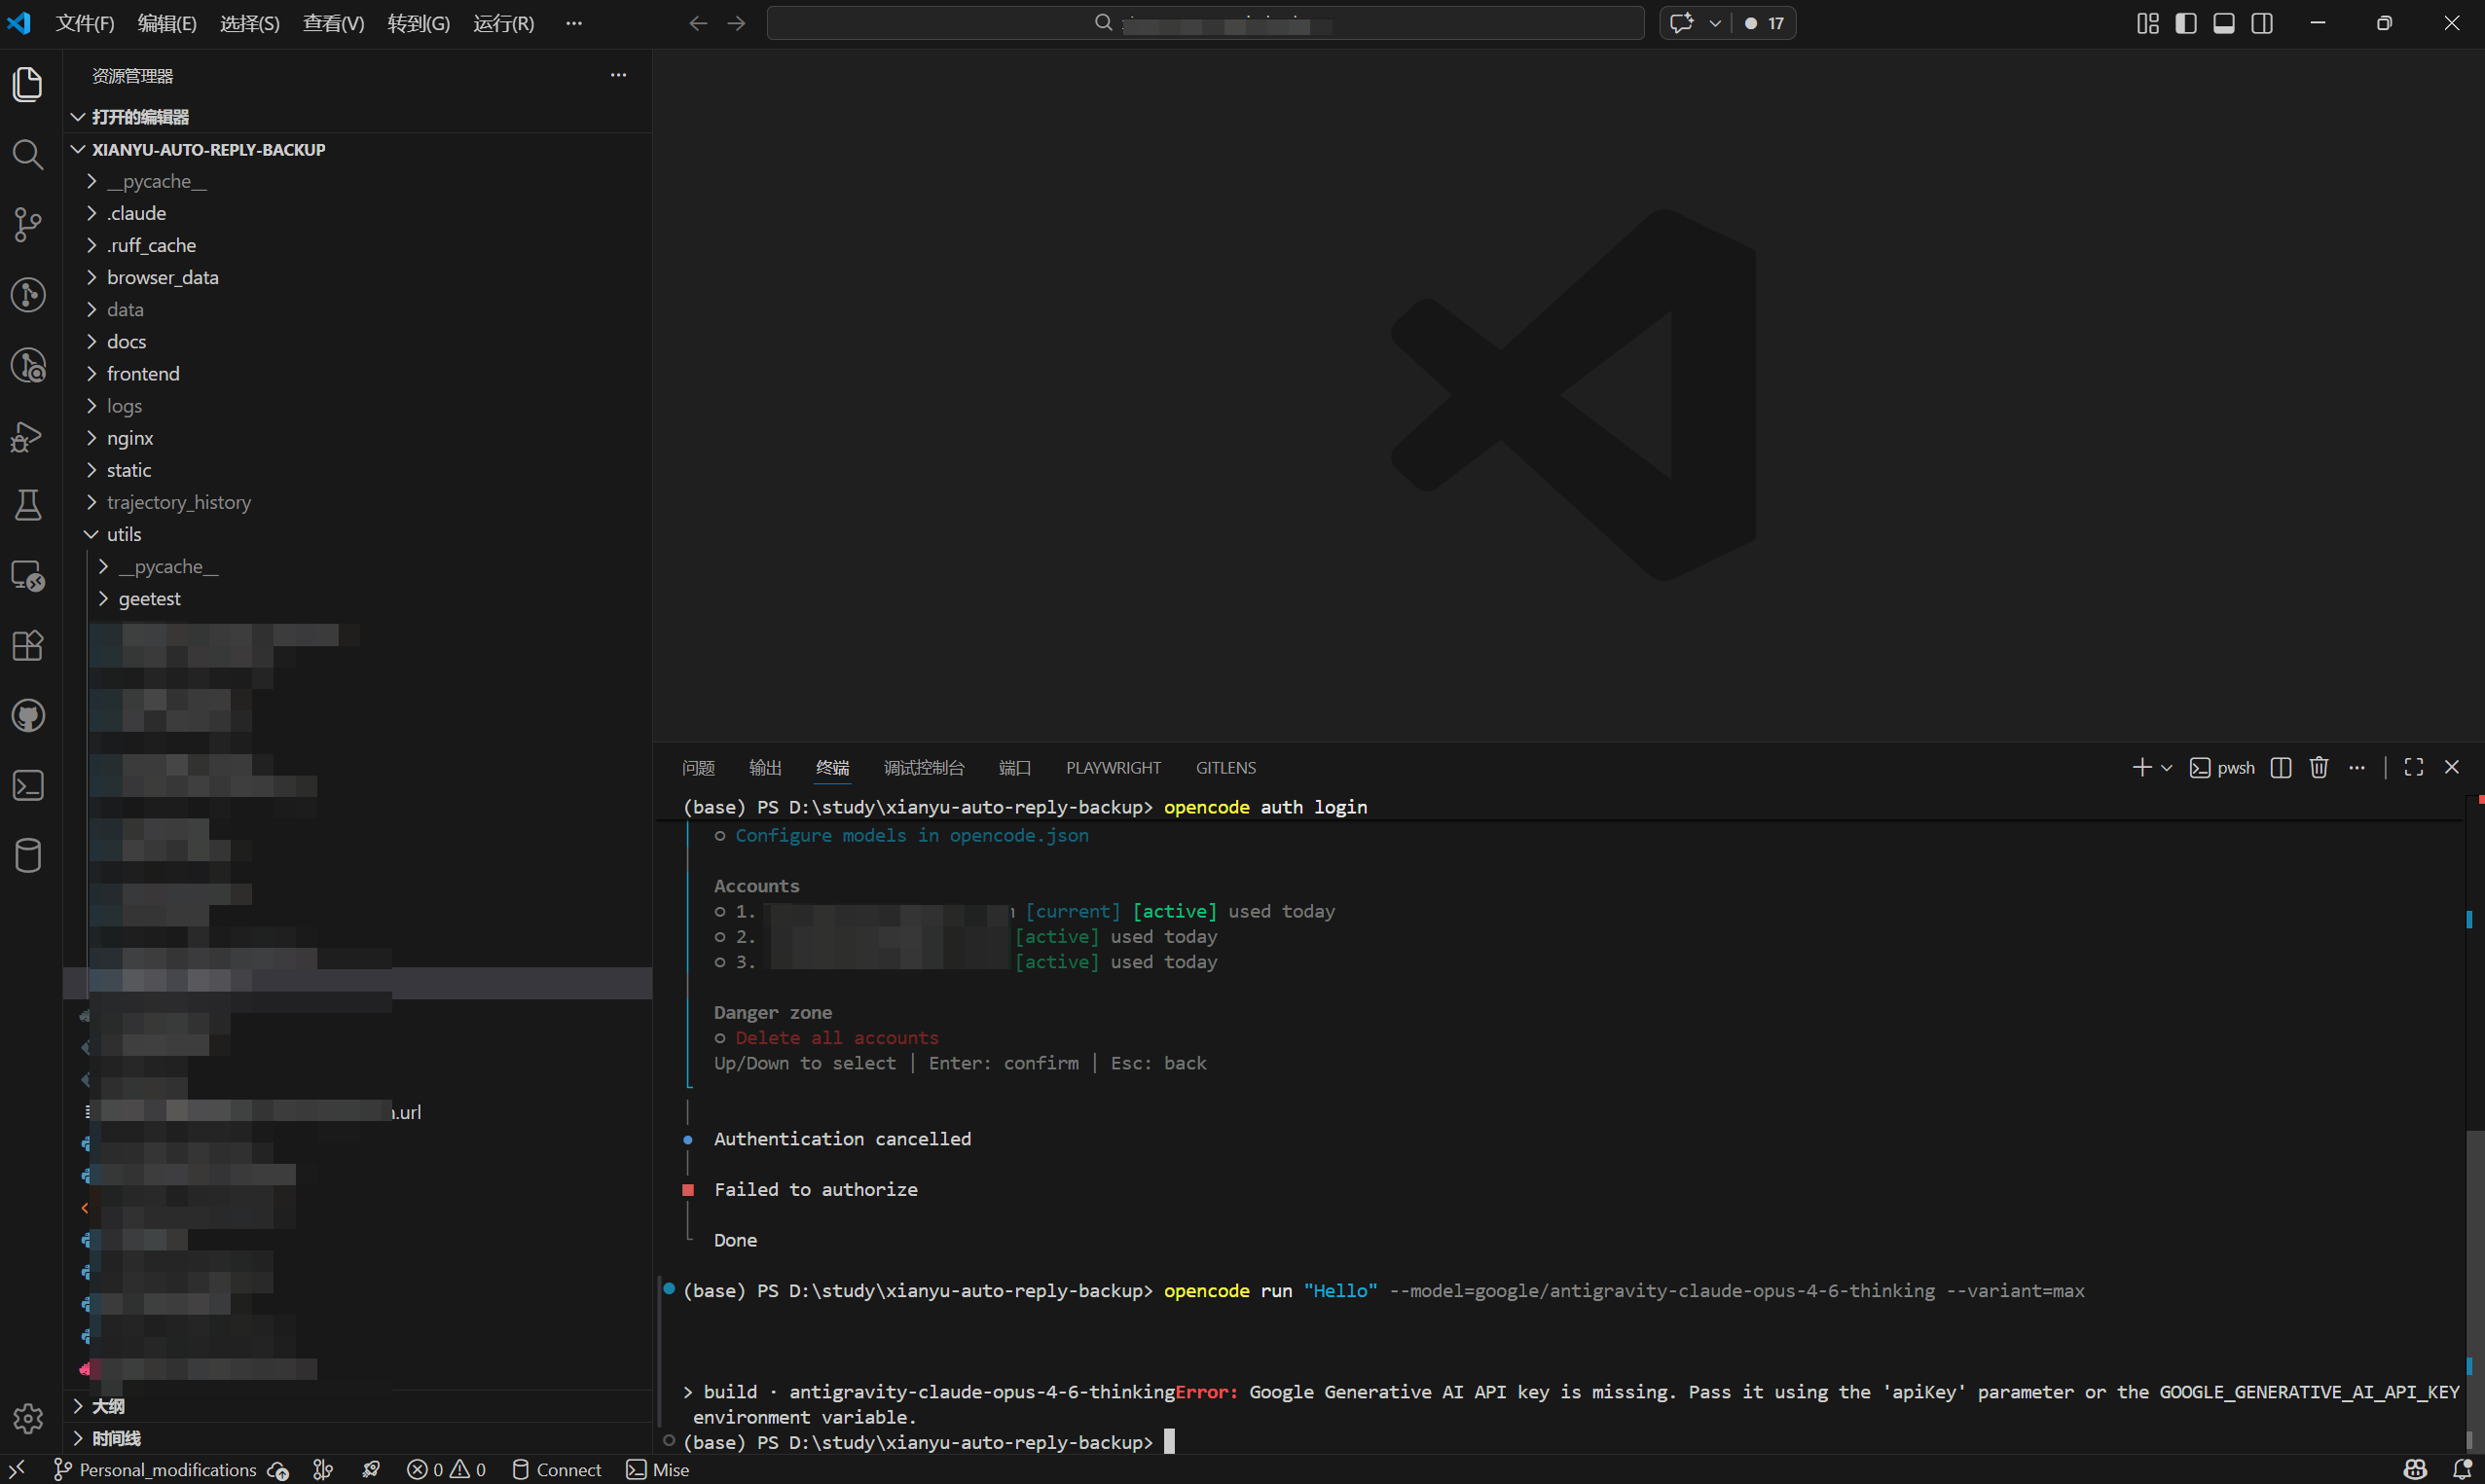Click Connect in the status bar
This screenshot has width=2485, height=1484.
pyautogui.click(x=557, y=1469)
